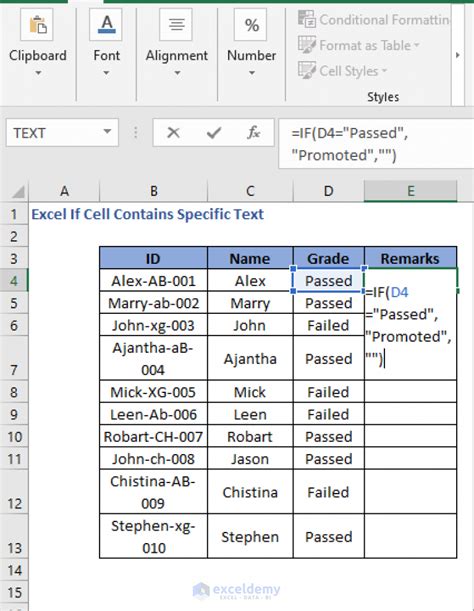Expand the Alignment group dropdown arrow
Image resolution: width=474 pixels, height=611 pixels.
(177, 73)
